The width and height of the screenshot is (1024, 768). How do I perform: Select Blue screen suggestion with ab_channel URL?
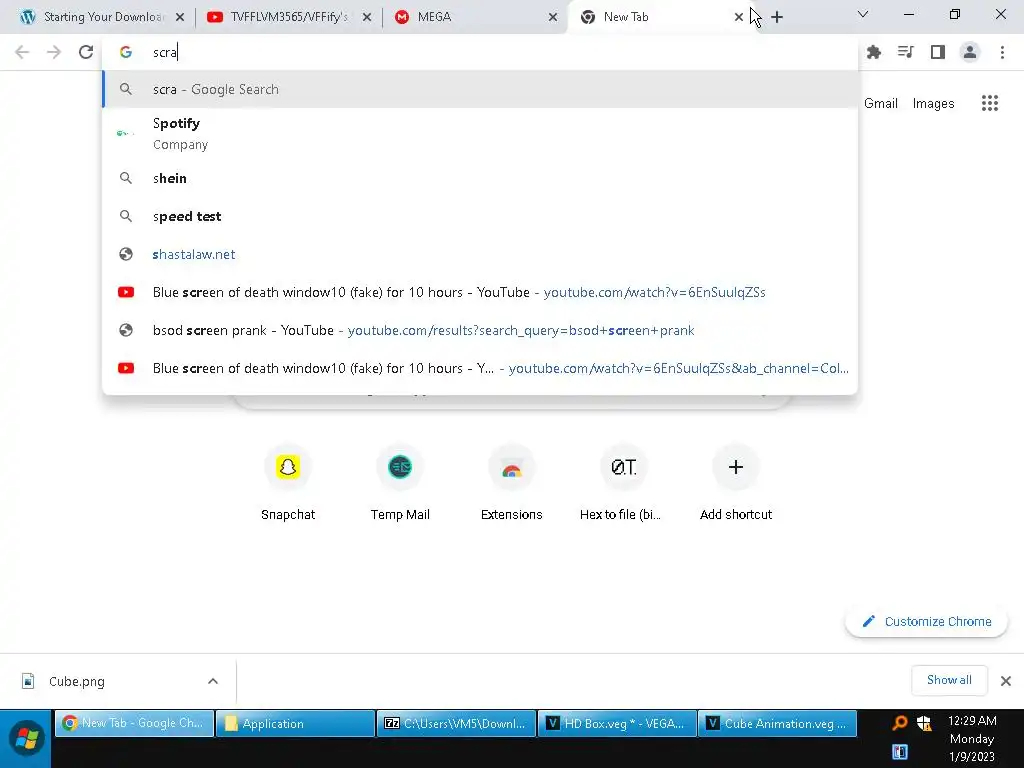480,368
